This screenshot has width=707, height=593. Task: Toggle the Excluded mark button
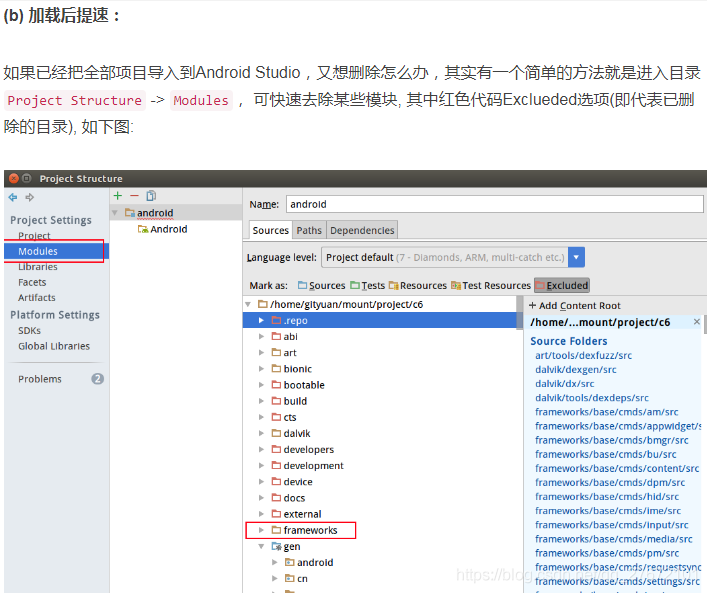click(562, 285)
